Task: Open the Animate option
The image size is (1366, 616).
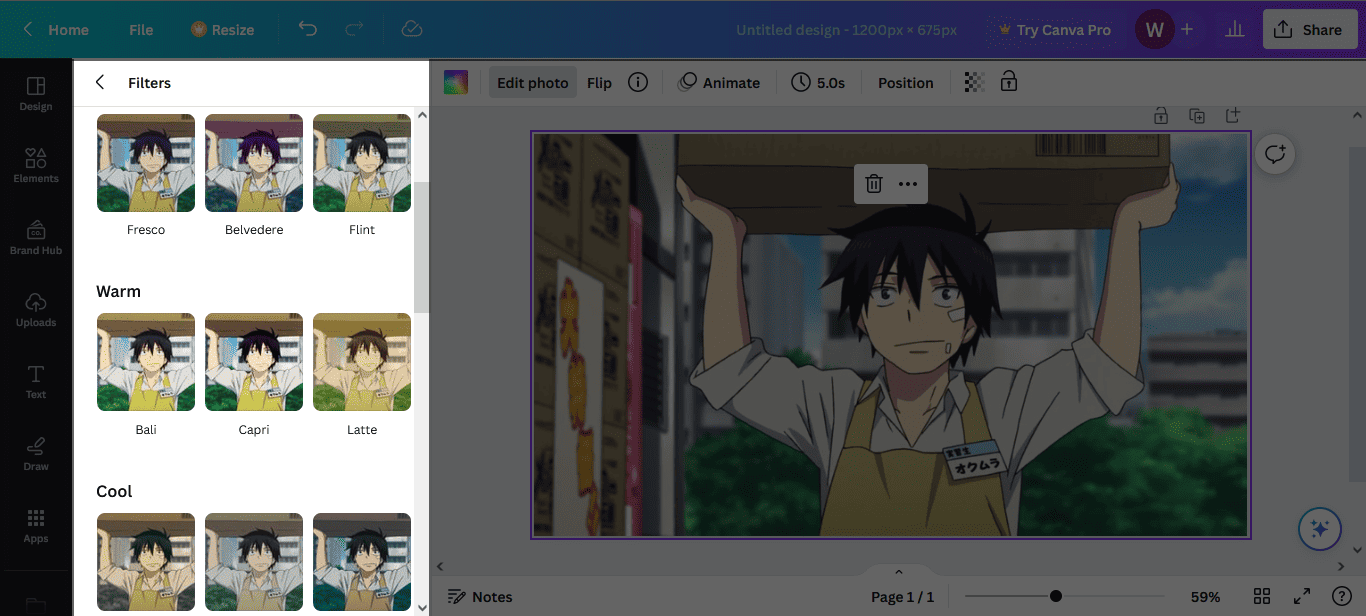Action: (x=719, y=83)
